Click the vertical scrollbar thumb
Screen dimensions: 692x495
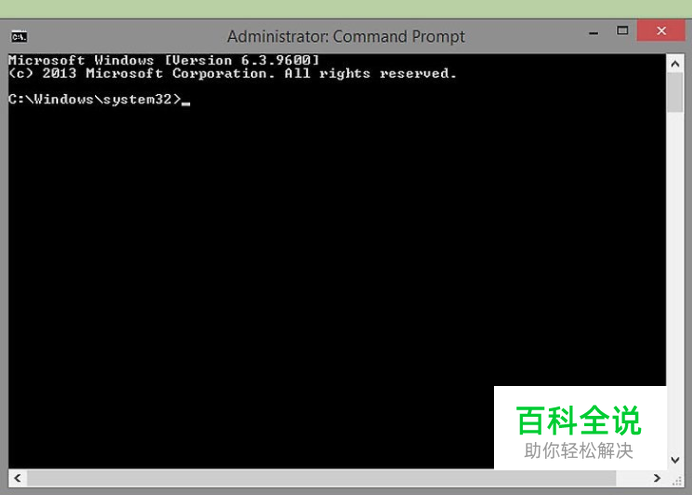(675, 93)
